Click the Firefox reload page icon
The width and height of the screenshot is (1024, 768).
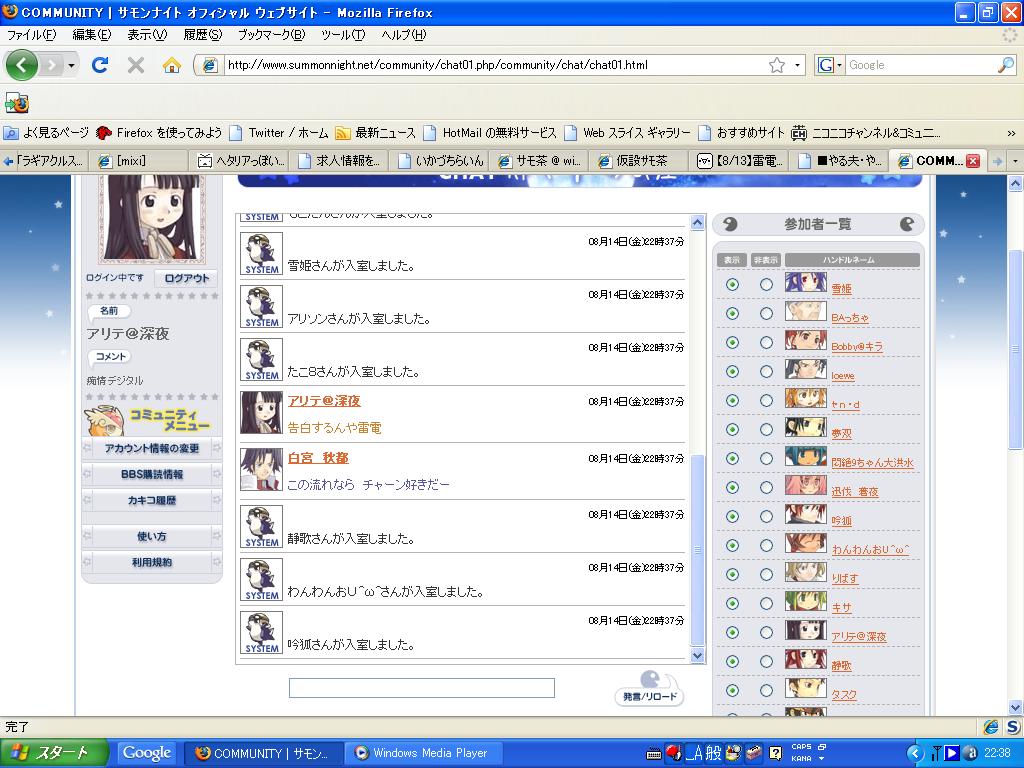100,65
